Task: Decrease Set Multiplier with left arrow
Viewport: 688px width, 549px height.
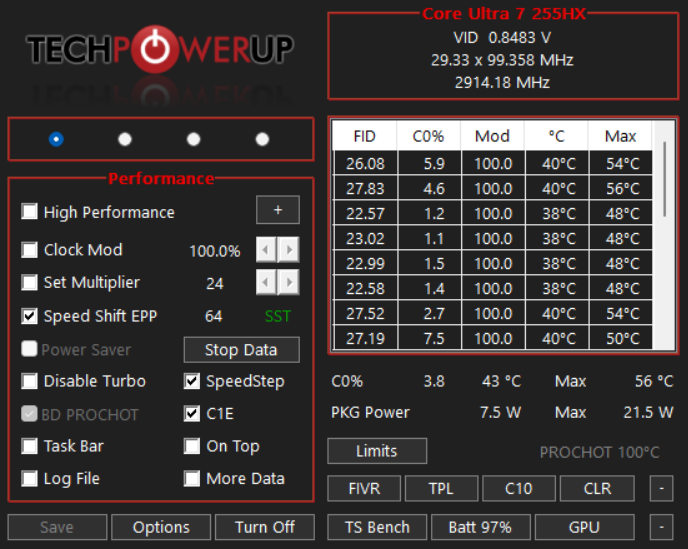Action: pyautogui.click(x=265, y=283)
